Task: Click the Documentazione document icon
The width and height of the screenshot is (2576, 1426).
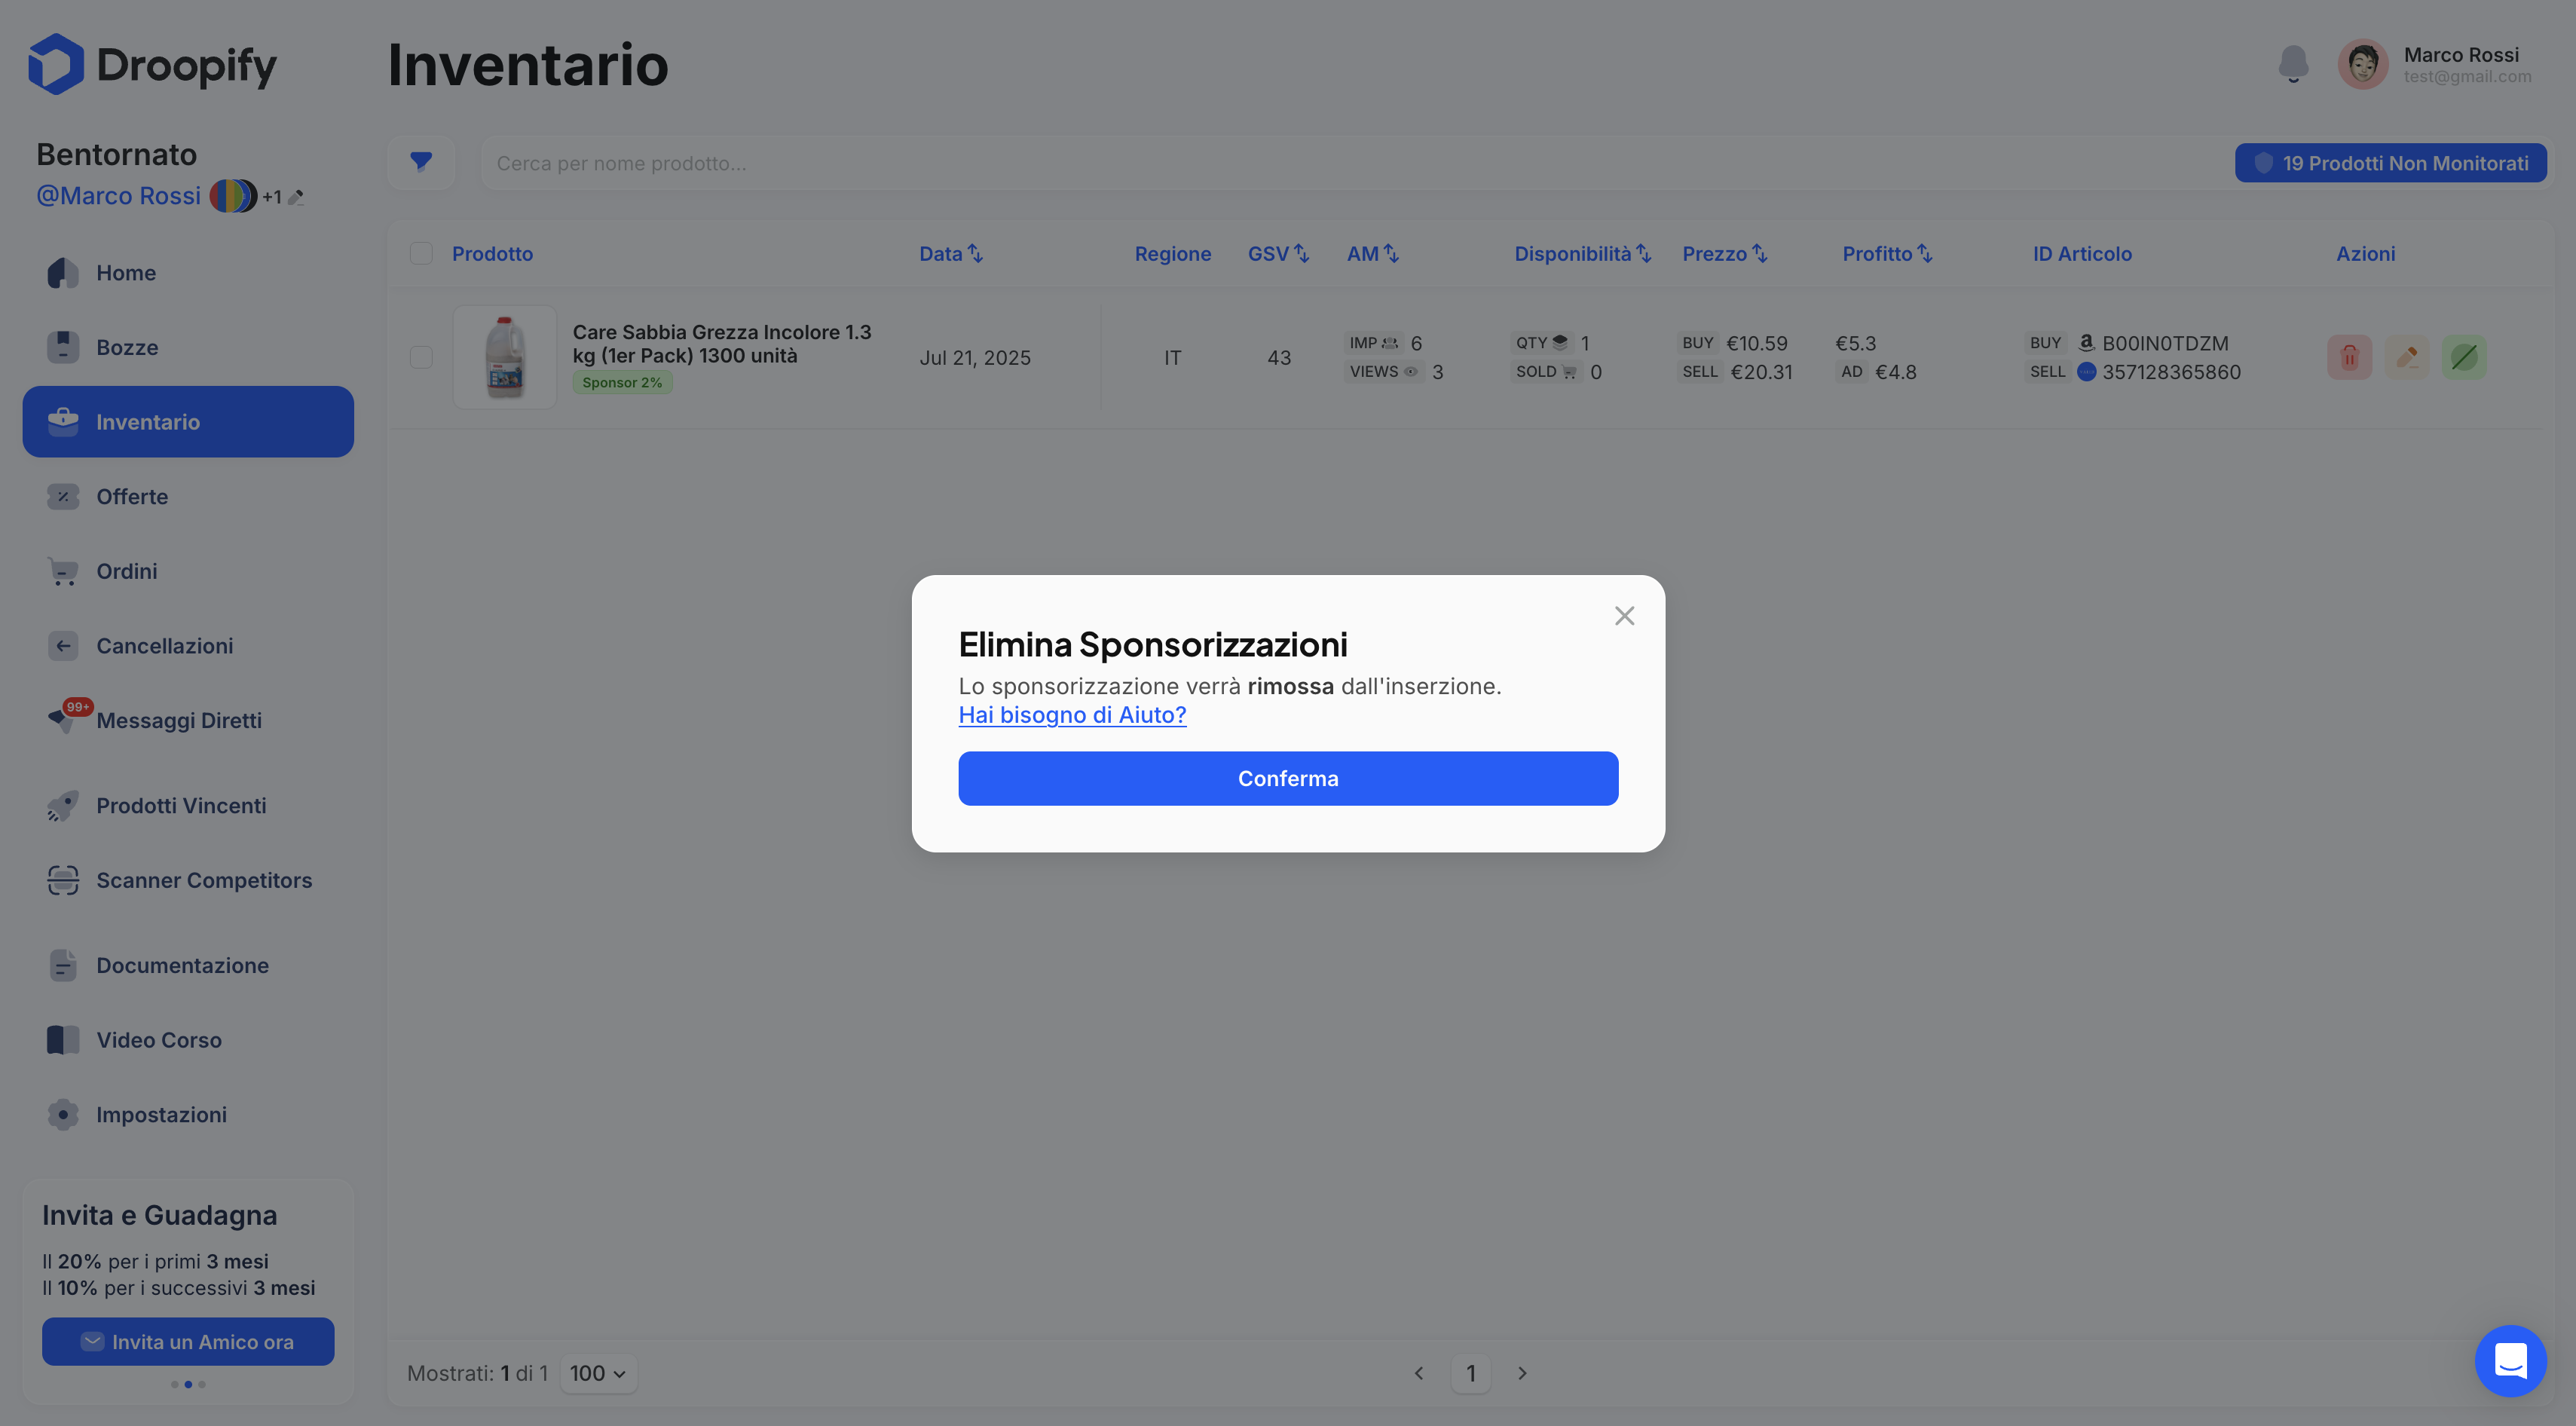Action: point(63,965)
